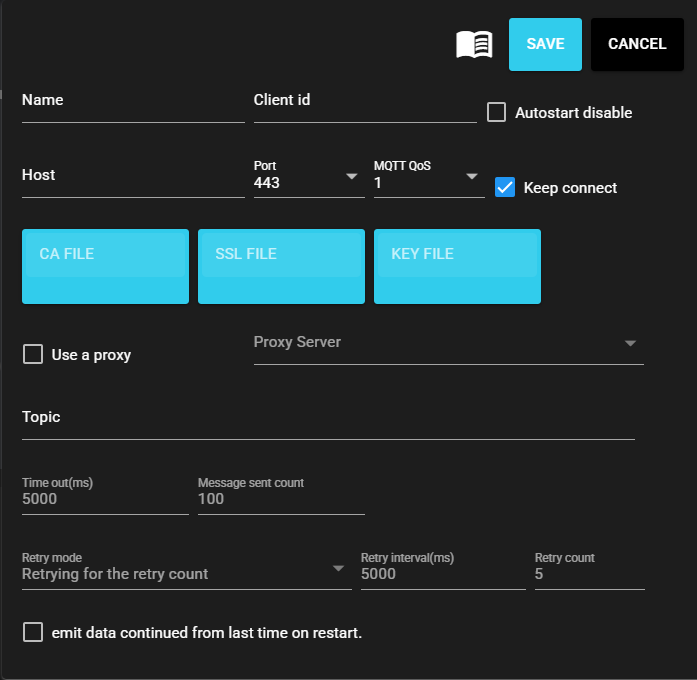Edit the Time out(ms) value
Image resolution: width=697 pixels, height=680 pixels.
[x=105, y=499]
